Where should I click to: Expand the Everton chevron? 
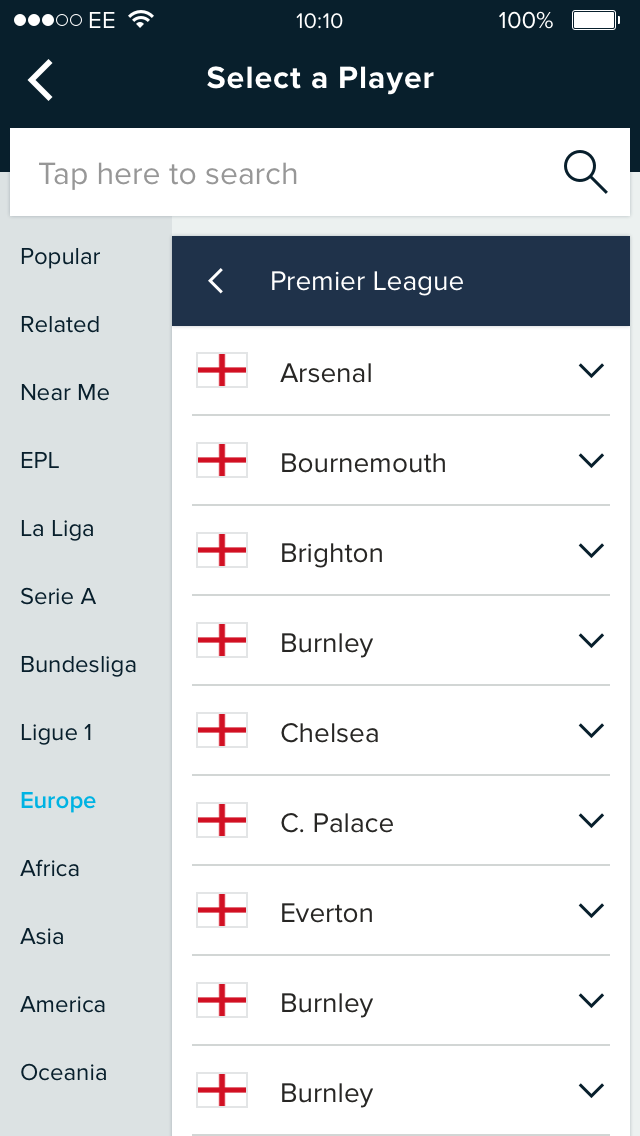592,911
